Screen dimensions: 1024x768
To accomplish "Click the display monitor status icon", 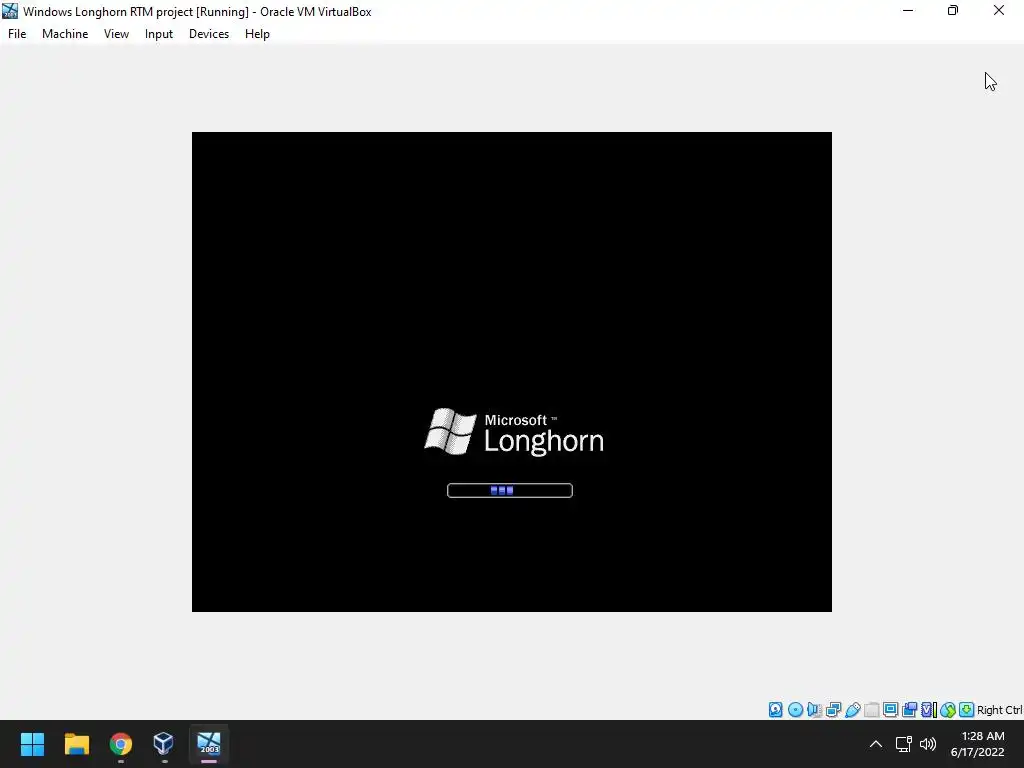I will coord(890,710).
